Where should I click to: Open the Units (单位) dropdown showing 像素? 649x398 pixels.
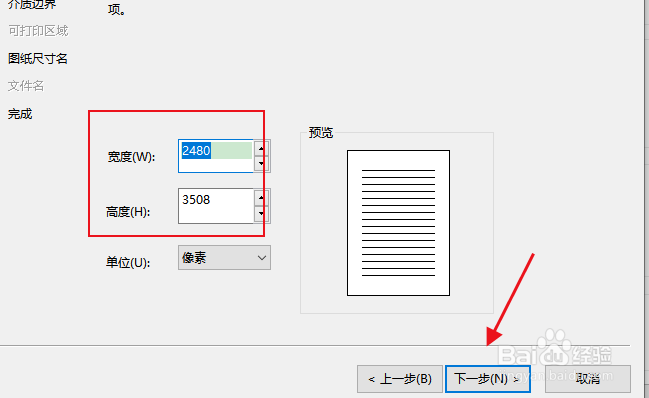coord(224,258)
